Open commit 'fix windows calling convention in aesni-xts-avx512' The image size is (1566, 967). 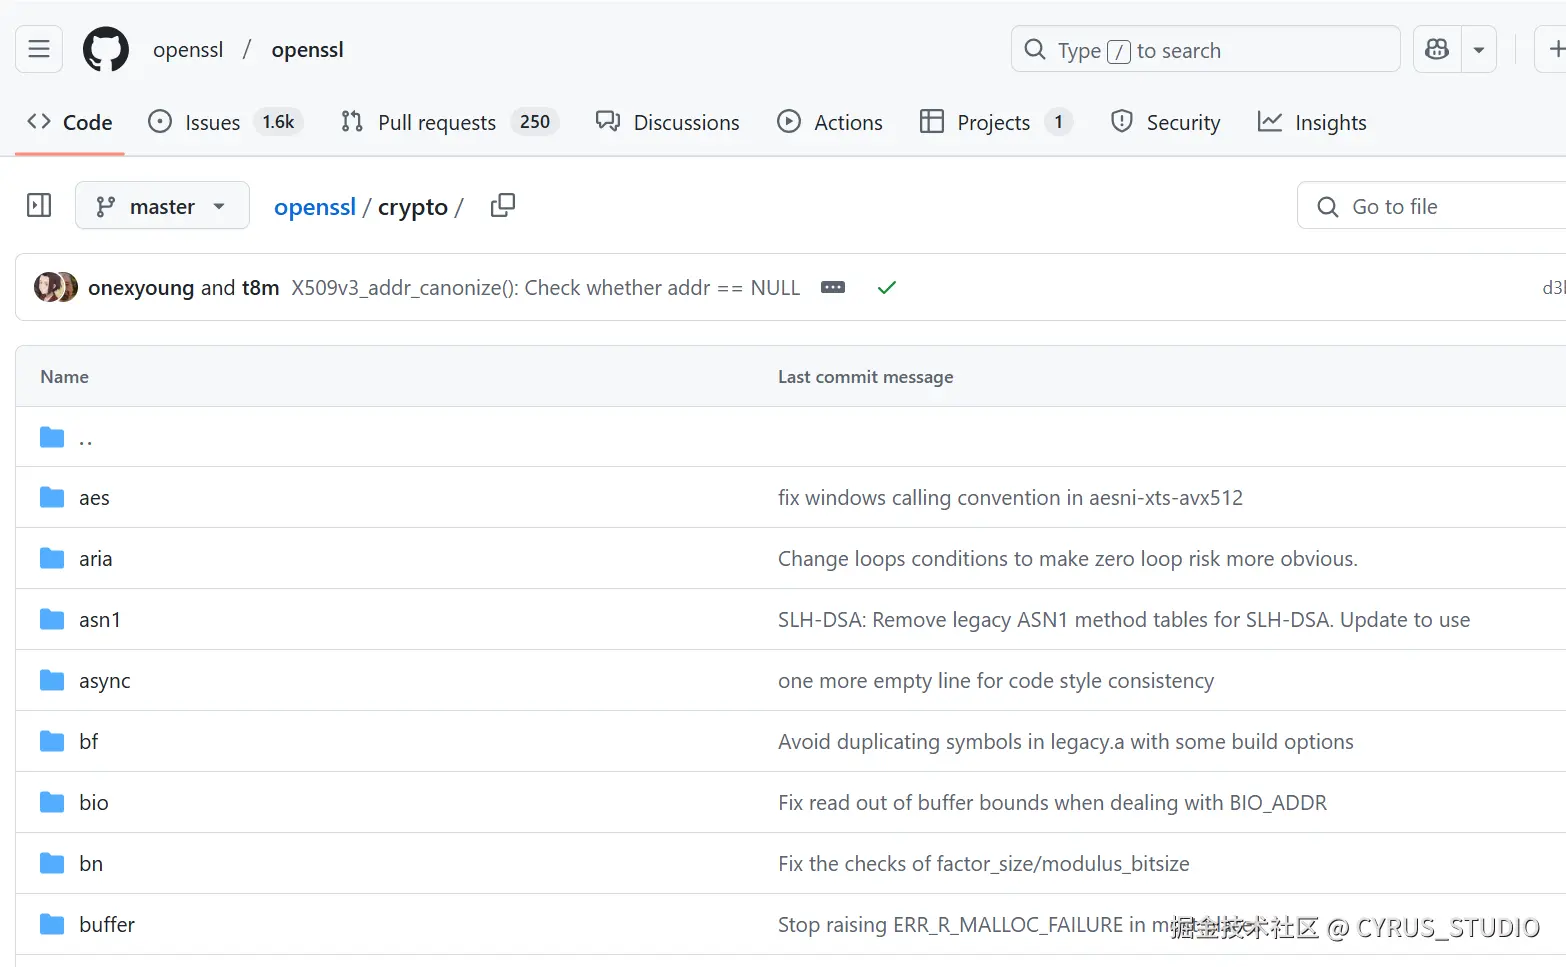pos(1010,498)
